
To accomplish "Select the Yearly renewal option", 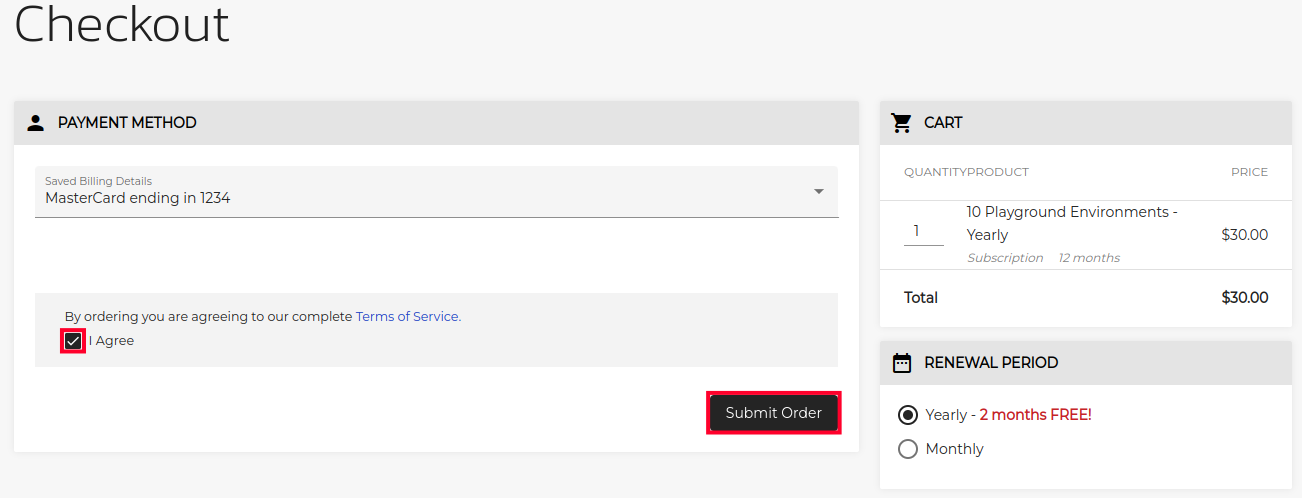I will tap(908, 415).
